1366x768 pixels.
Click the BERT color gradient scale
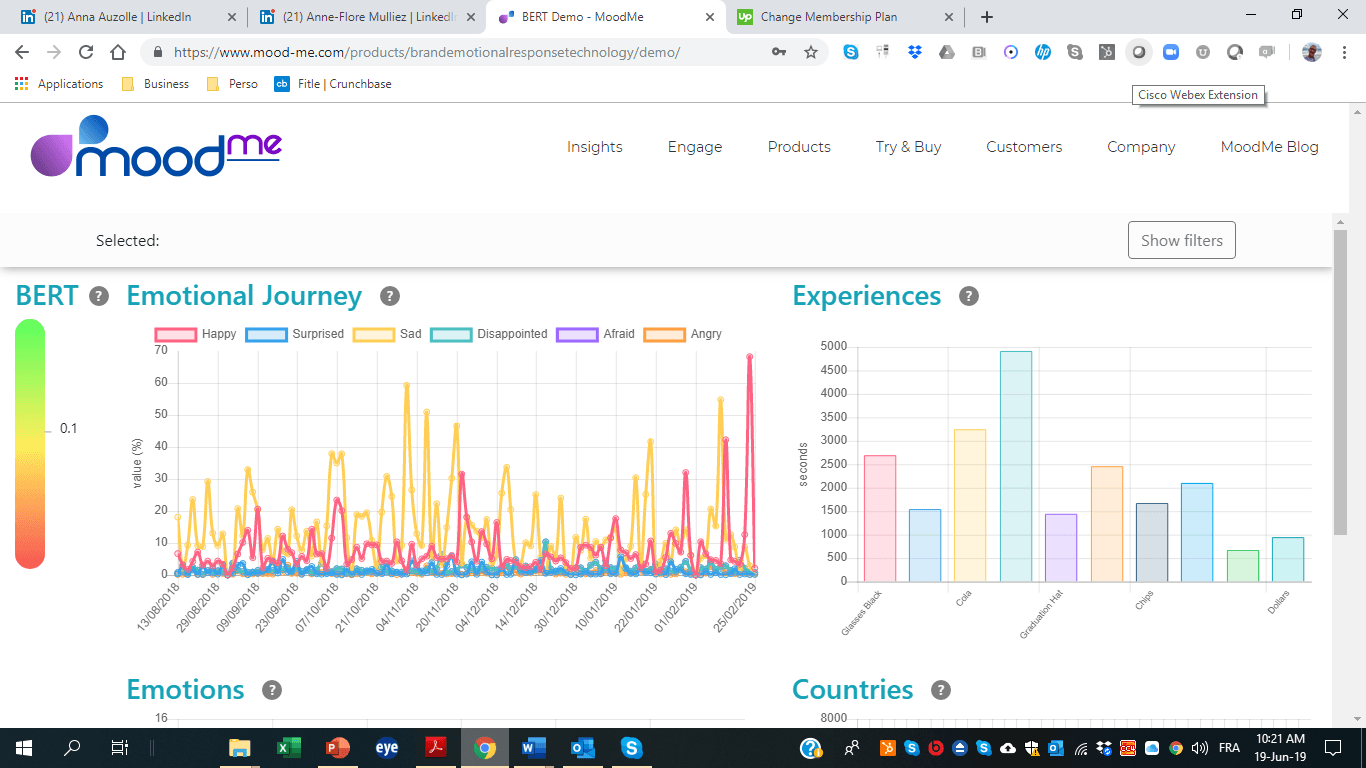pos(30,444)
